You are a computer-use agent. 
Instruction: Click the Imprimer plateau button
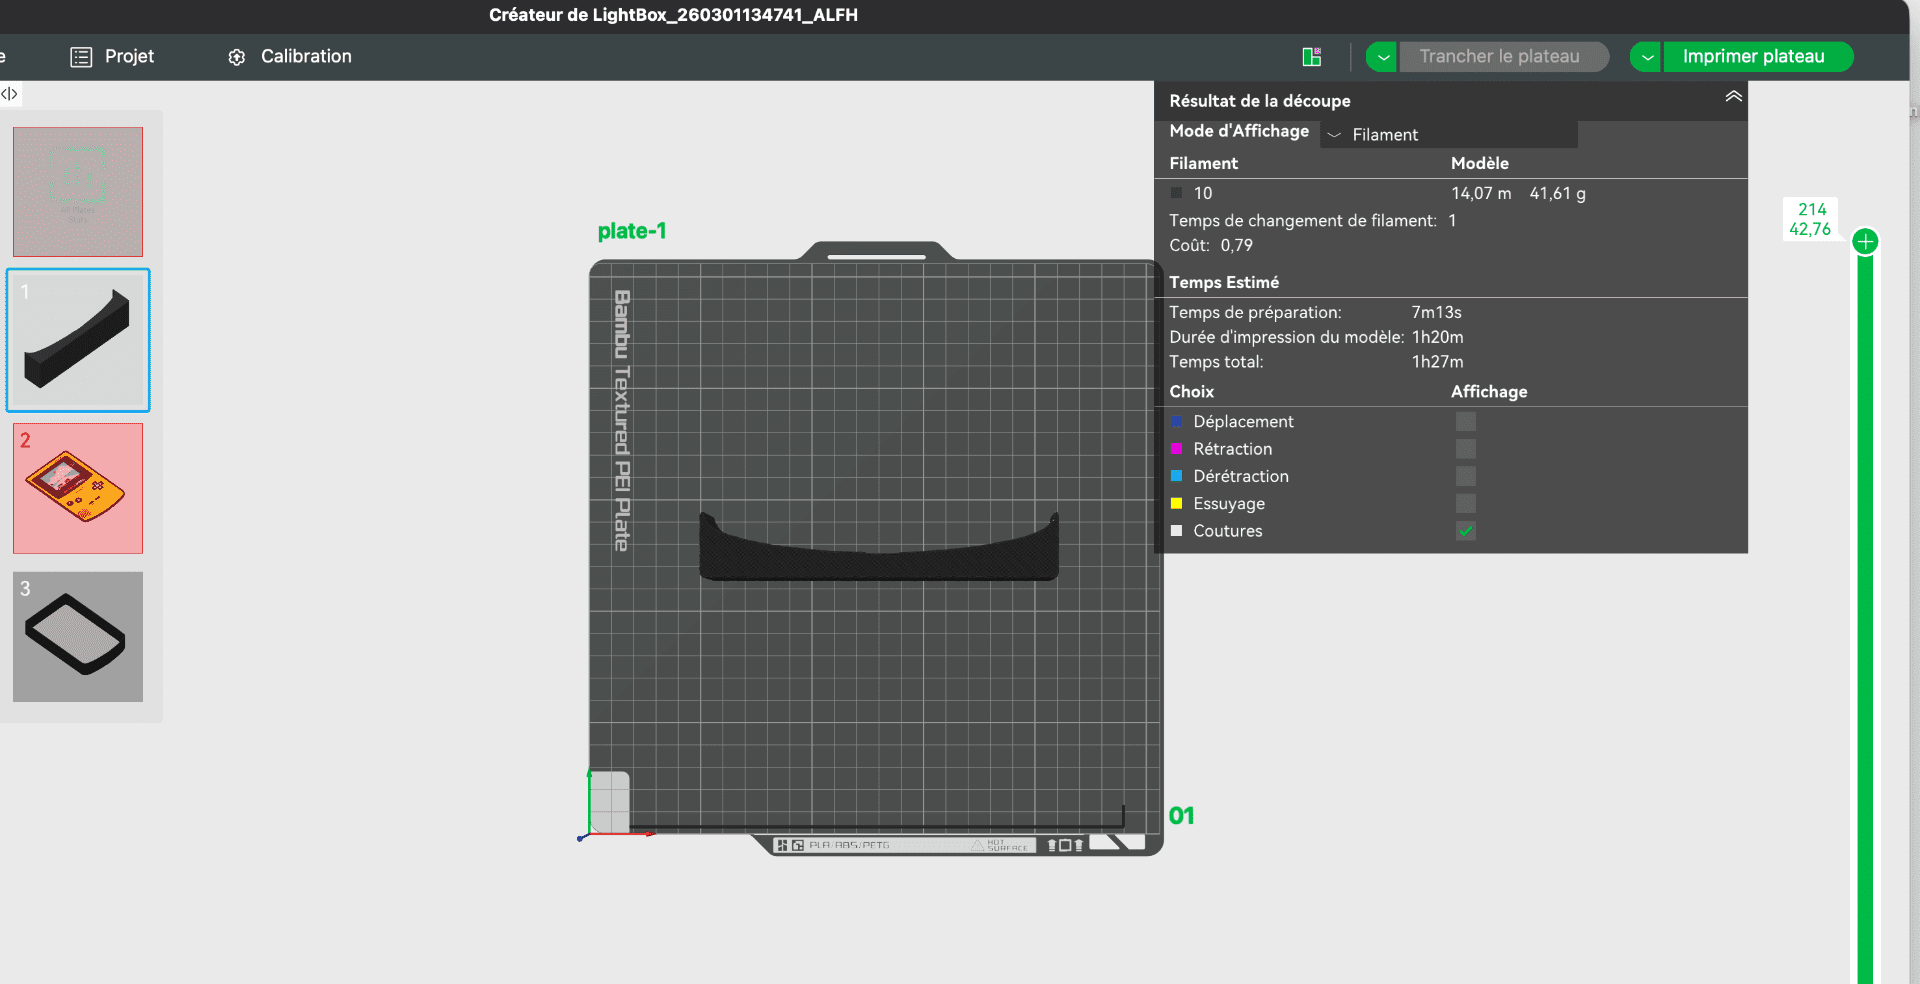(1753, 57)
